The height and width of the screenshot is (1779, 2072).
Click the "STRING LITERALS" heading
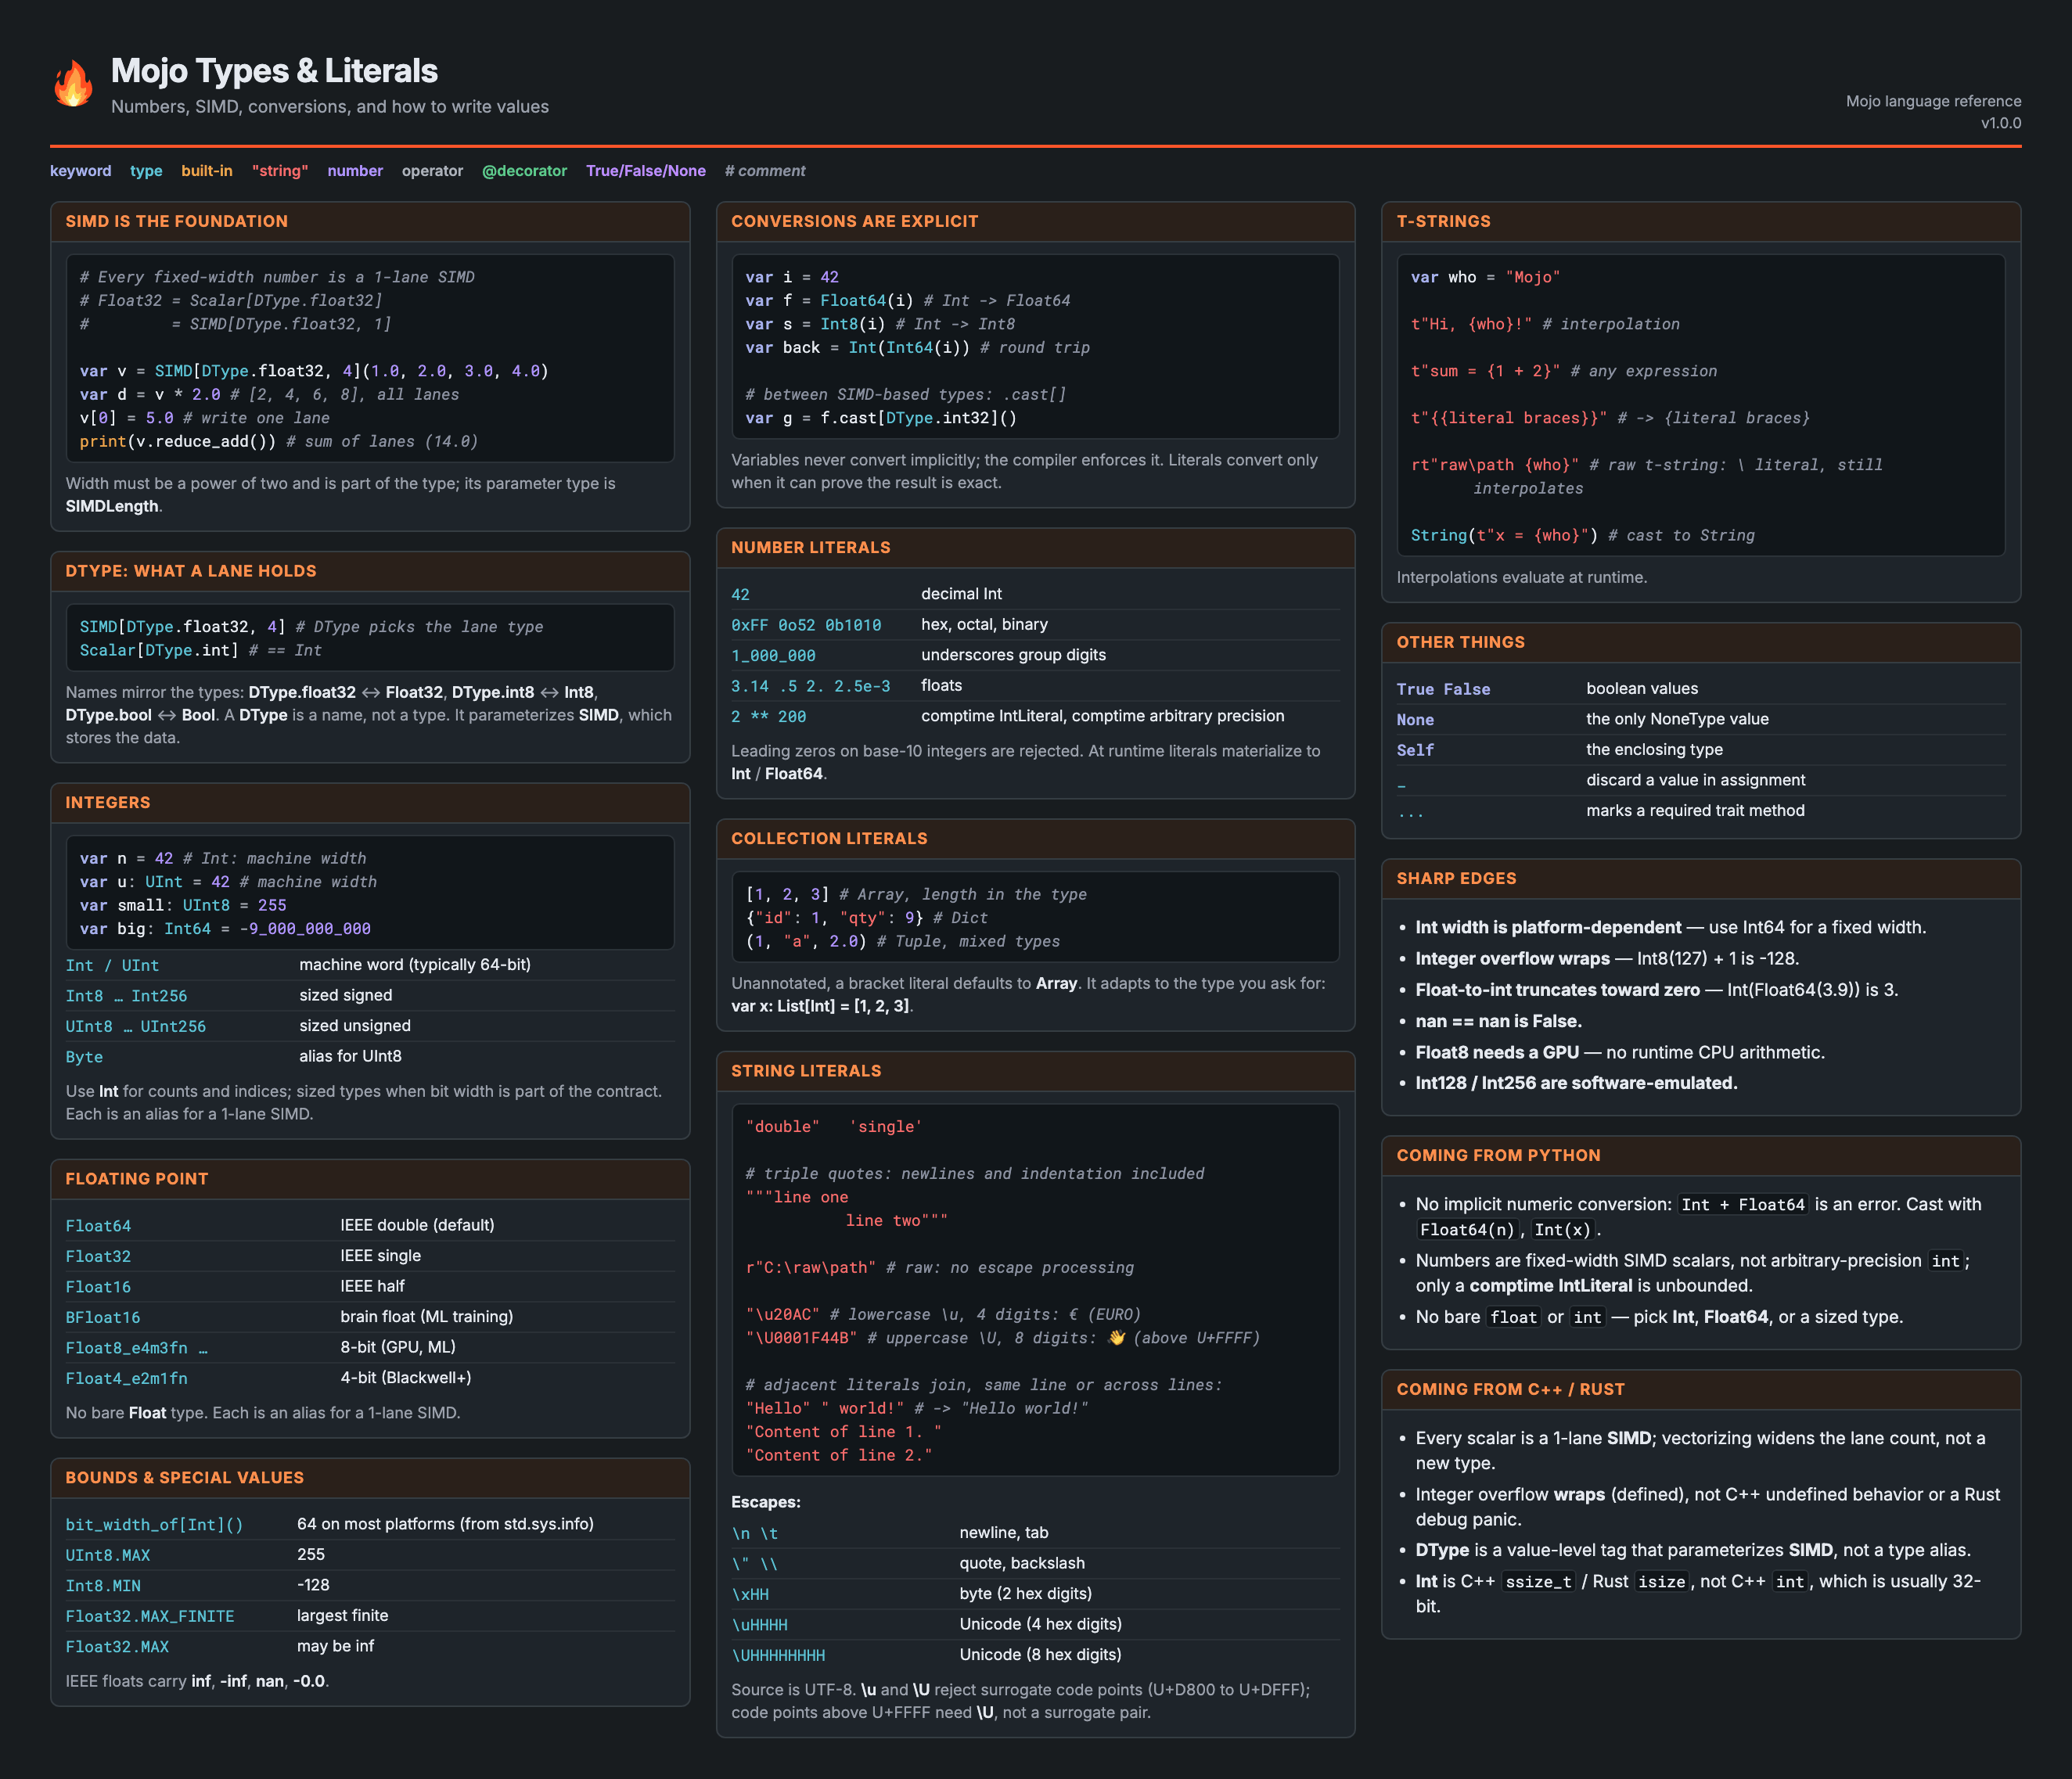click(807, 1071)
